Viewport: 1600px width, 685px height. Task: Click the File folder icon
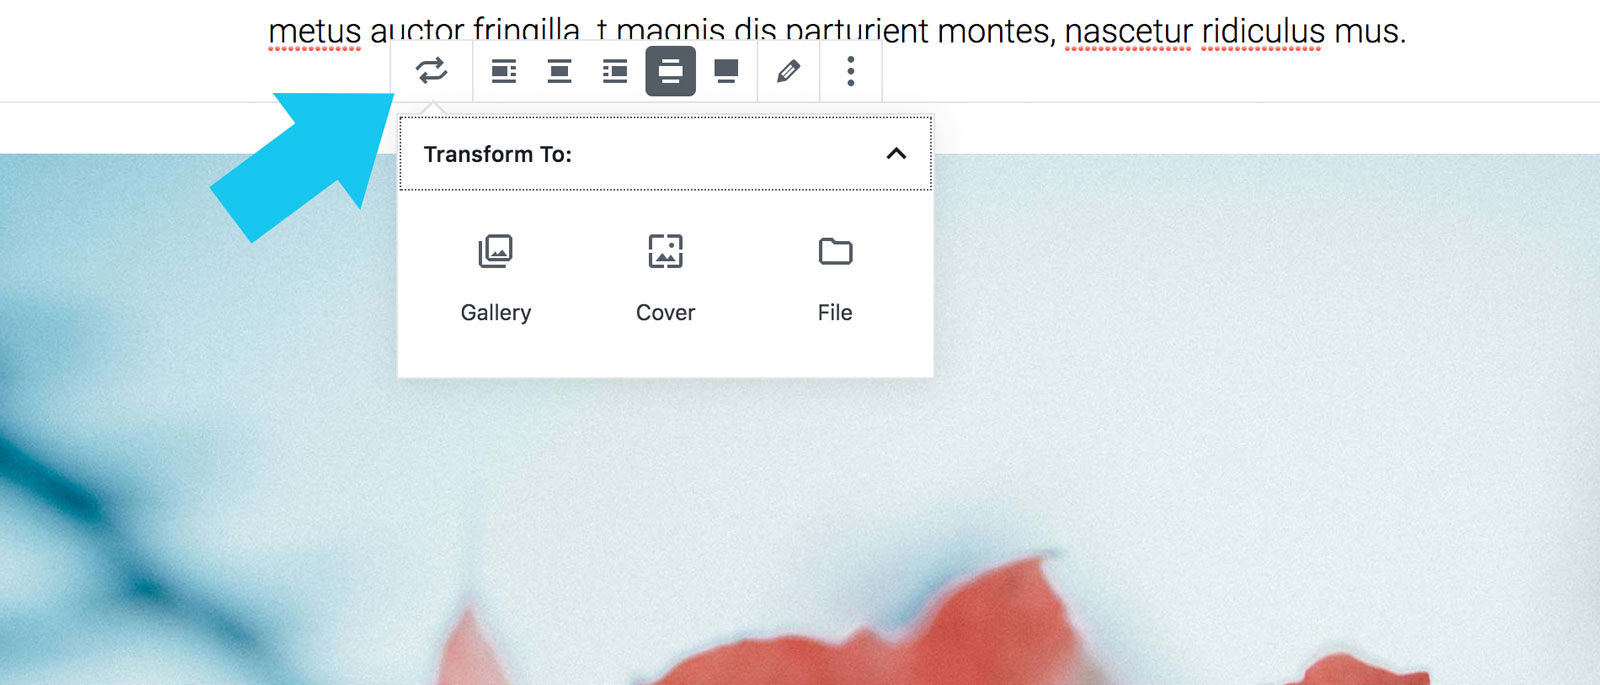(x=835, y=251)
